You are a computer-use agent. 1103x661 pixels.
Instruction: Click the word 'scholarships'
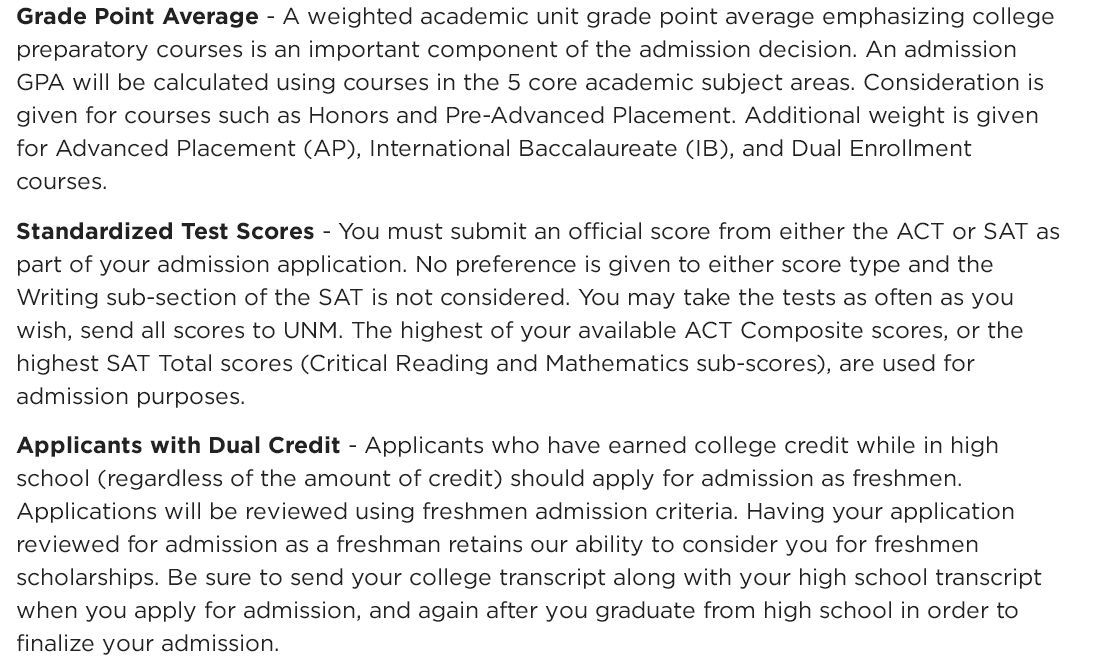pos(85,578)
